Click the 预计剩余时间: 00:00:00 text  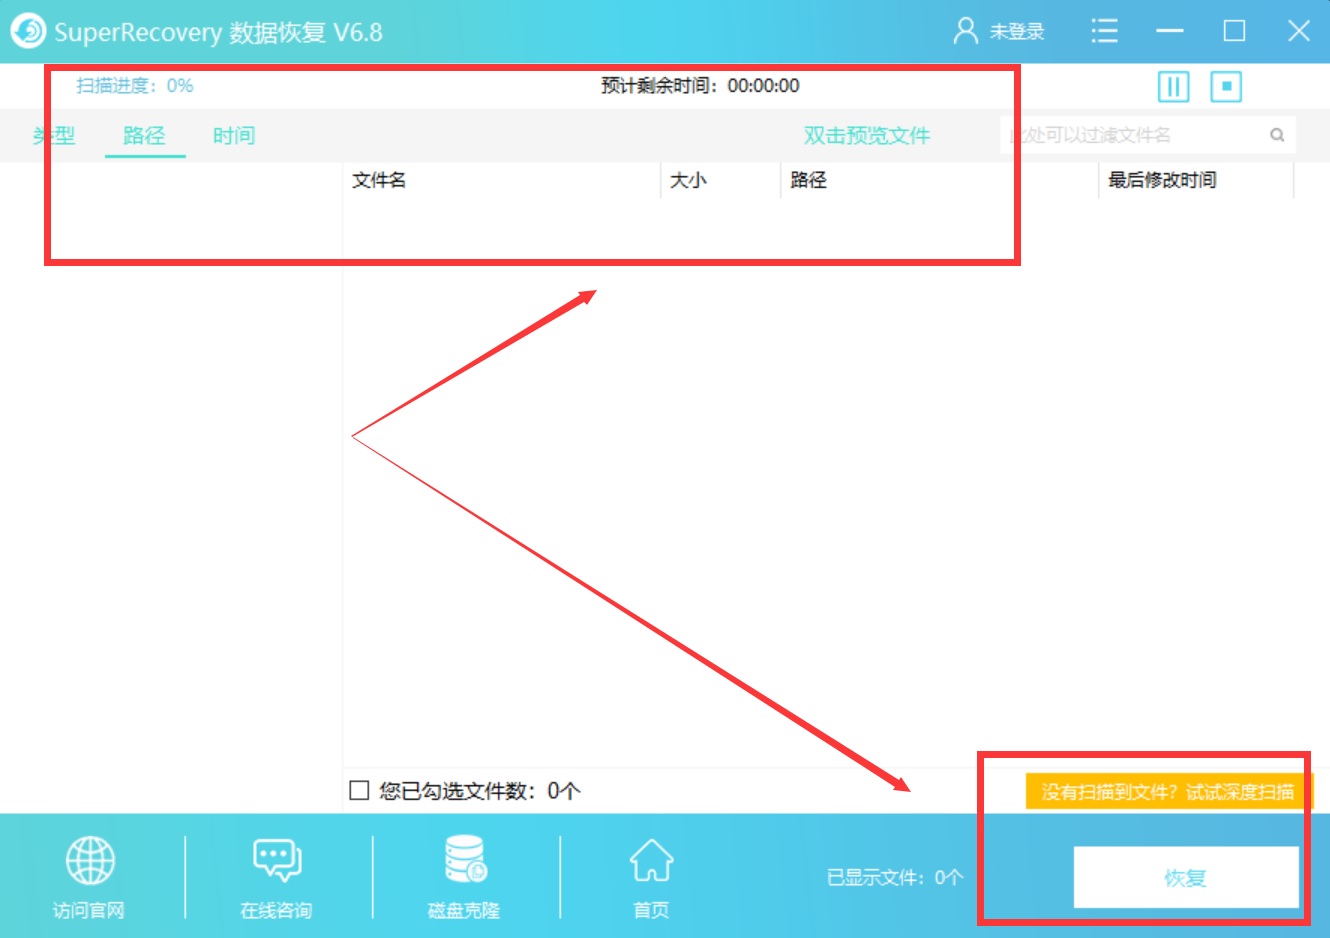pyautogui.click(x=700, y=86)
